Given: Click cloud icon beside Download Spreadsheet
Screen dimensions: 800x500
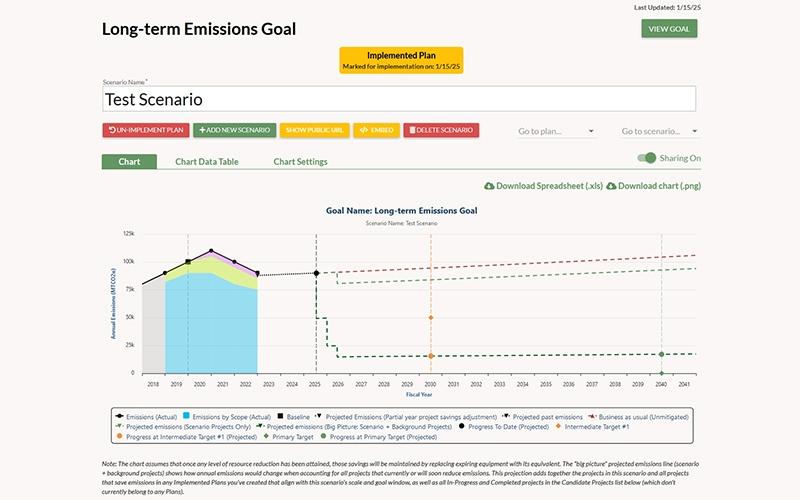Looking at the screenshot, I should (489, 186).
